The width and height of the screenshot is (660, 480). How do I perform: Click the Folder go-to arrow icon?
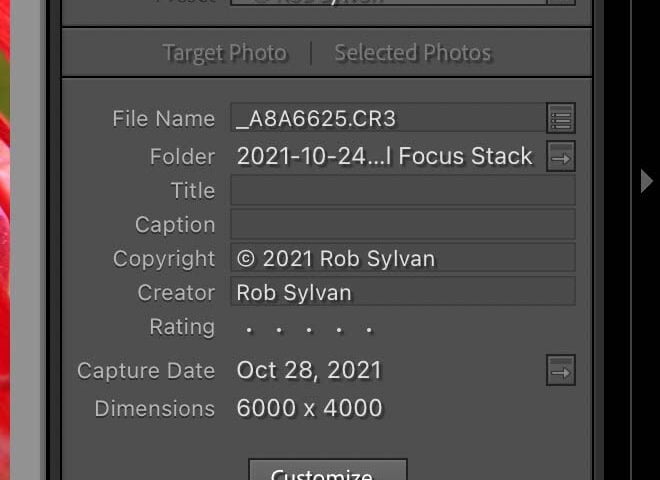[x=561, y=157]
